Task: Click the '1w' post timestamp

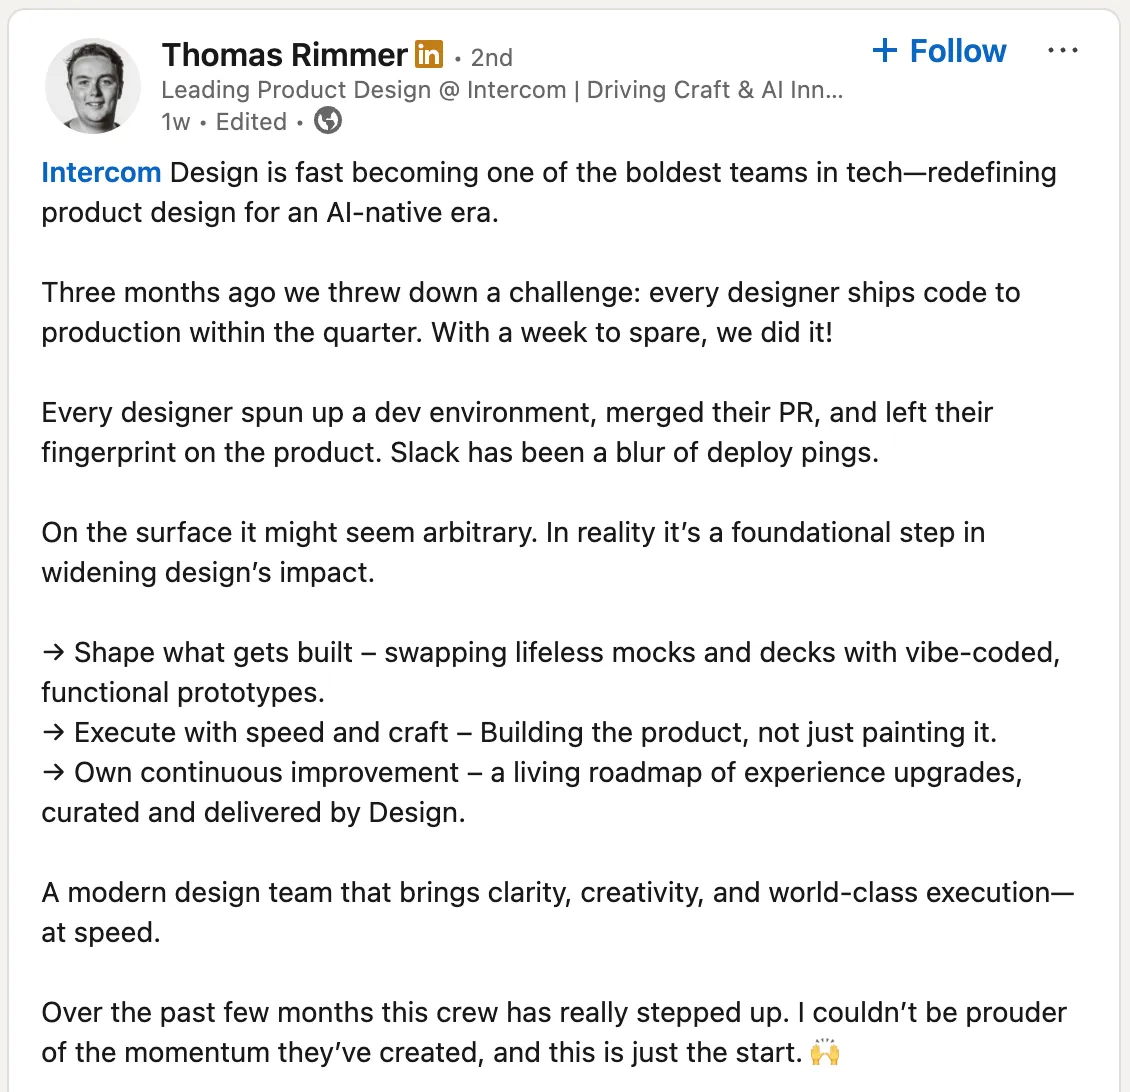Action: [175, 122]
